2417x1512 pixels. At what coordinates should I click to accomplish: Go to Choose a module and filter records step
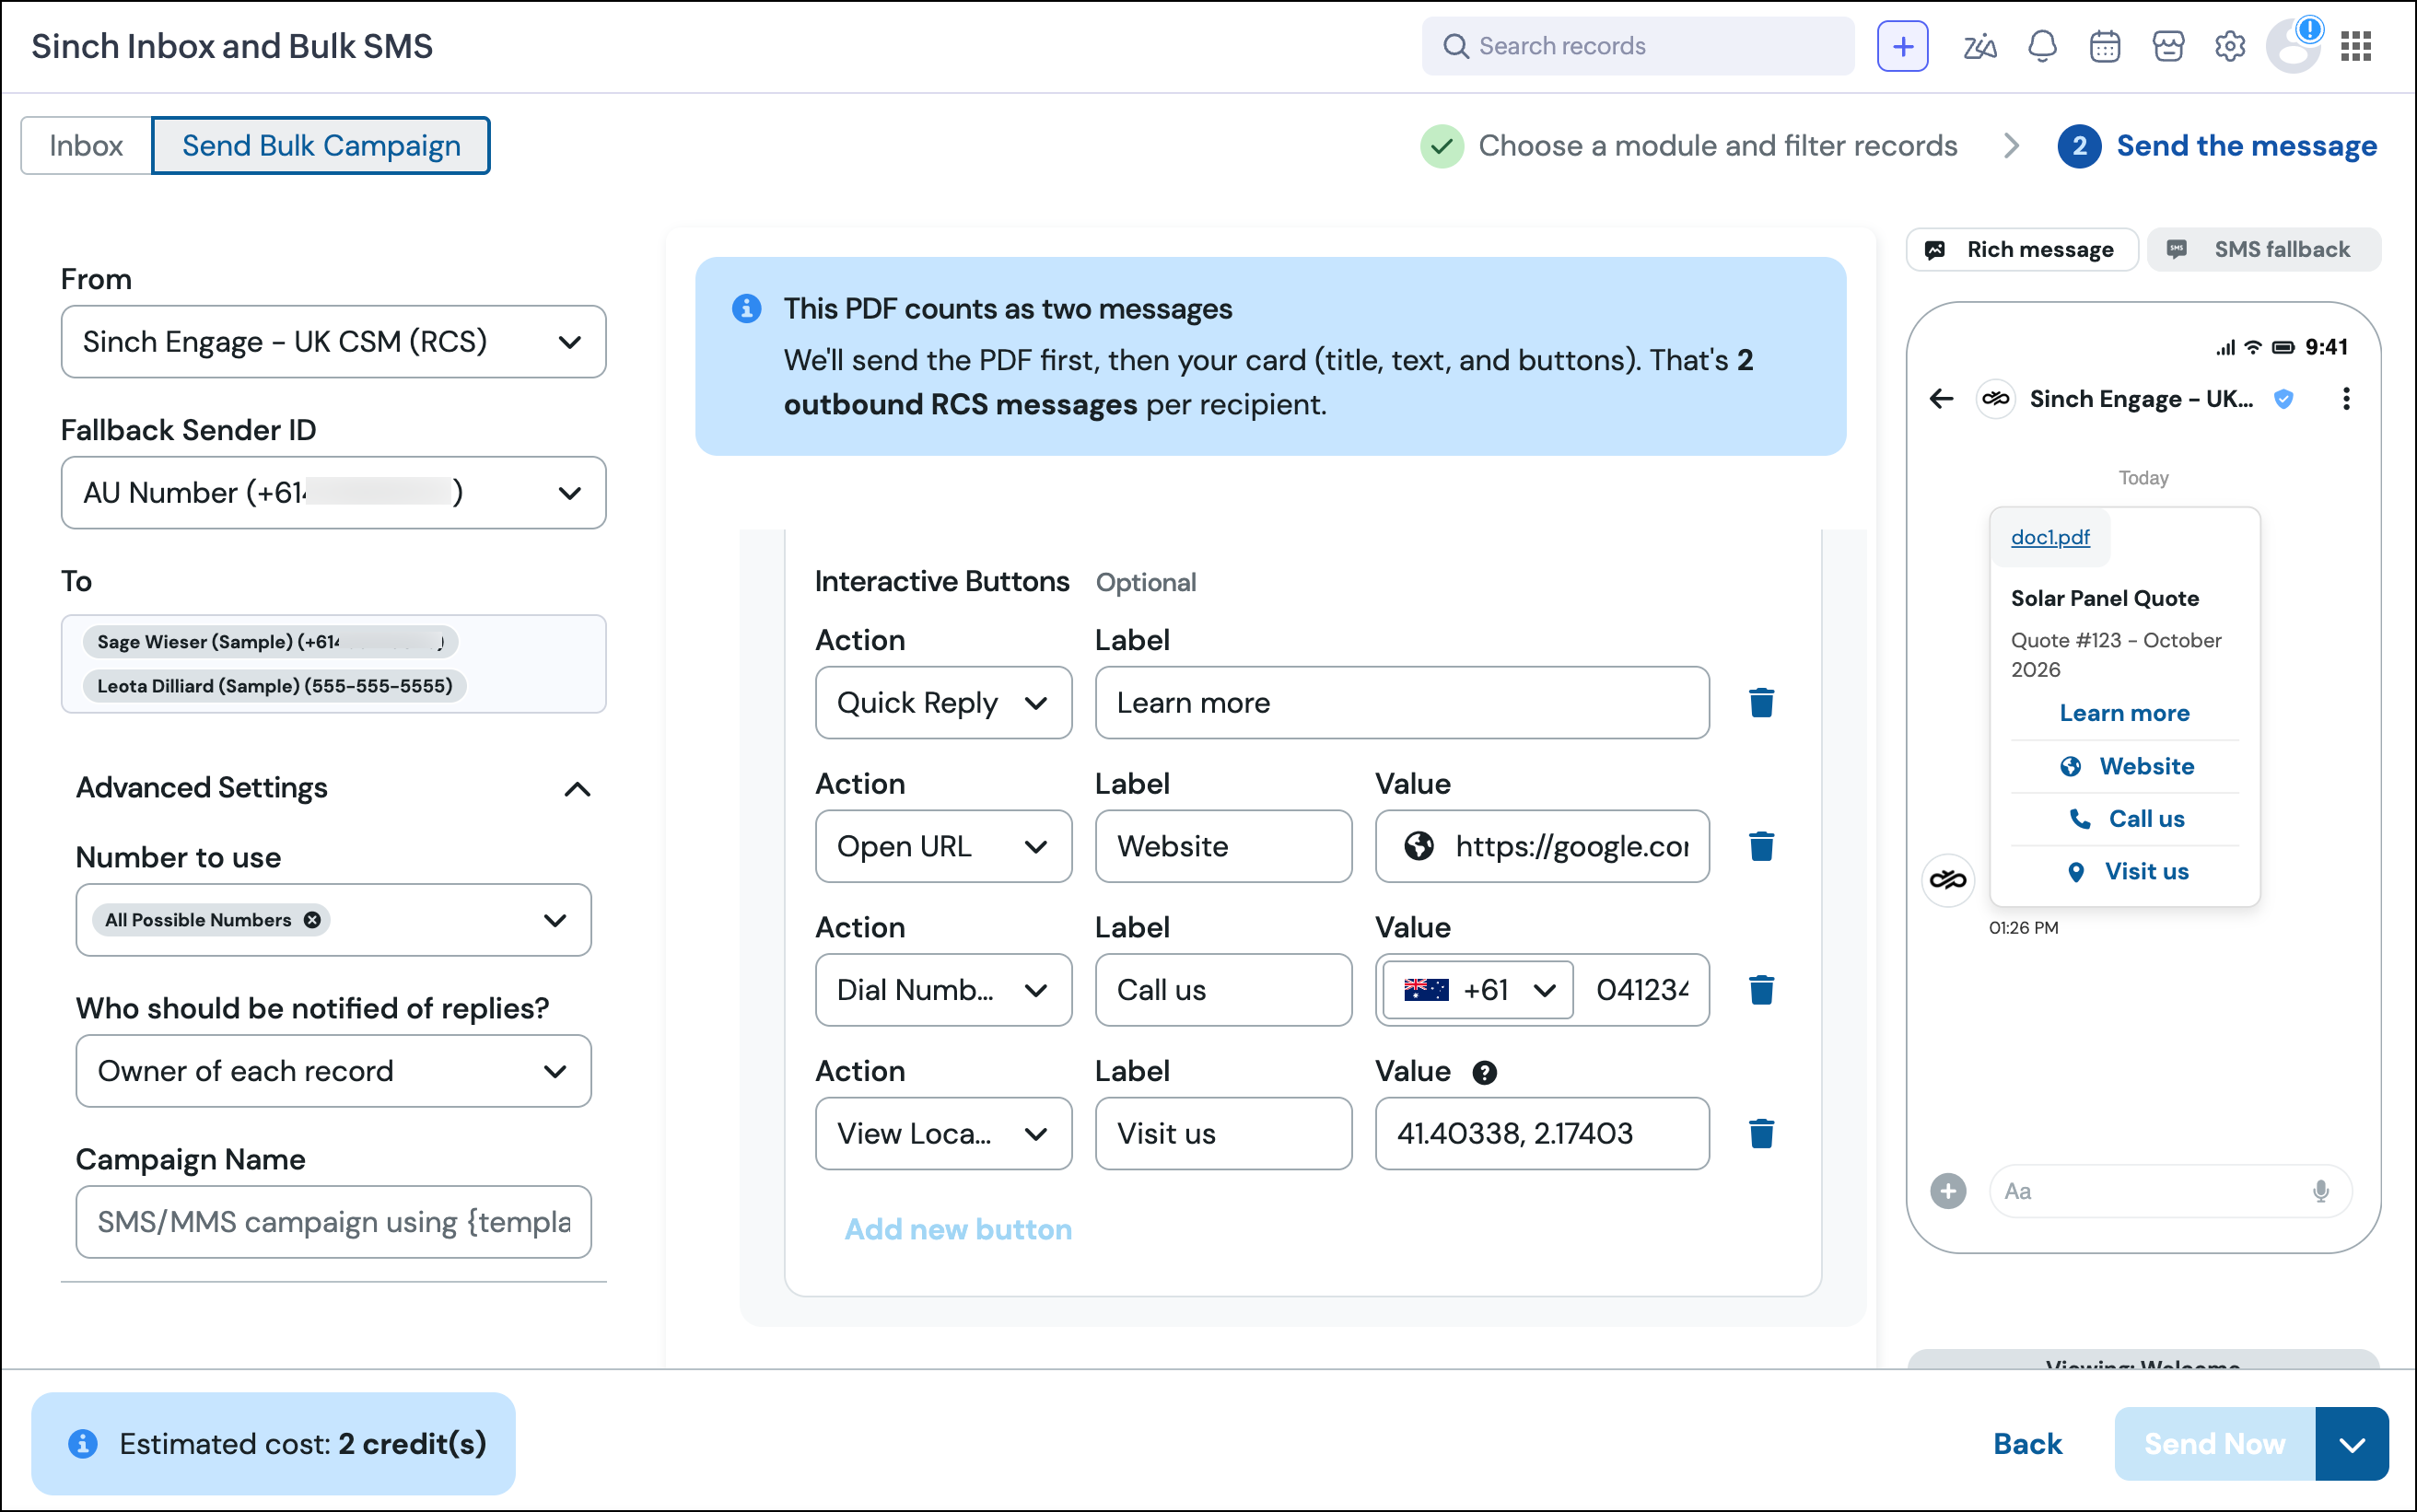pos(1689,146)
